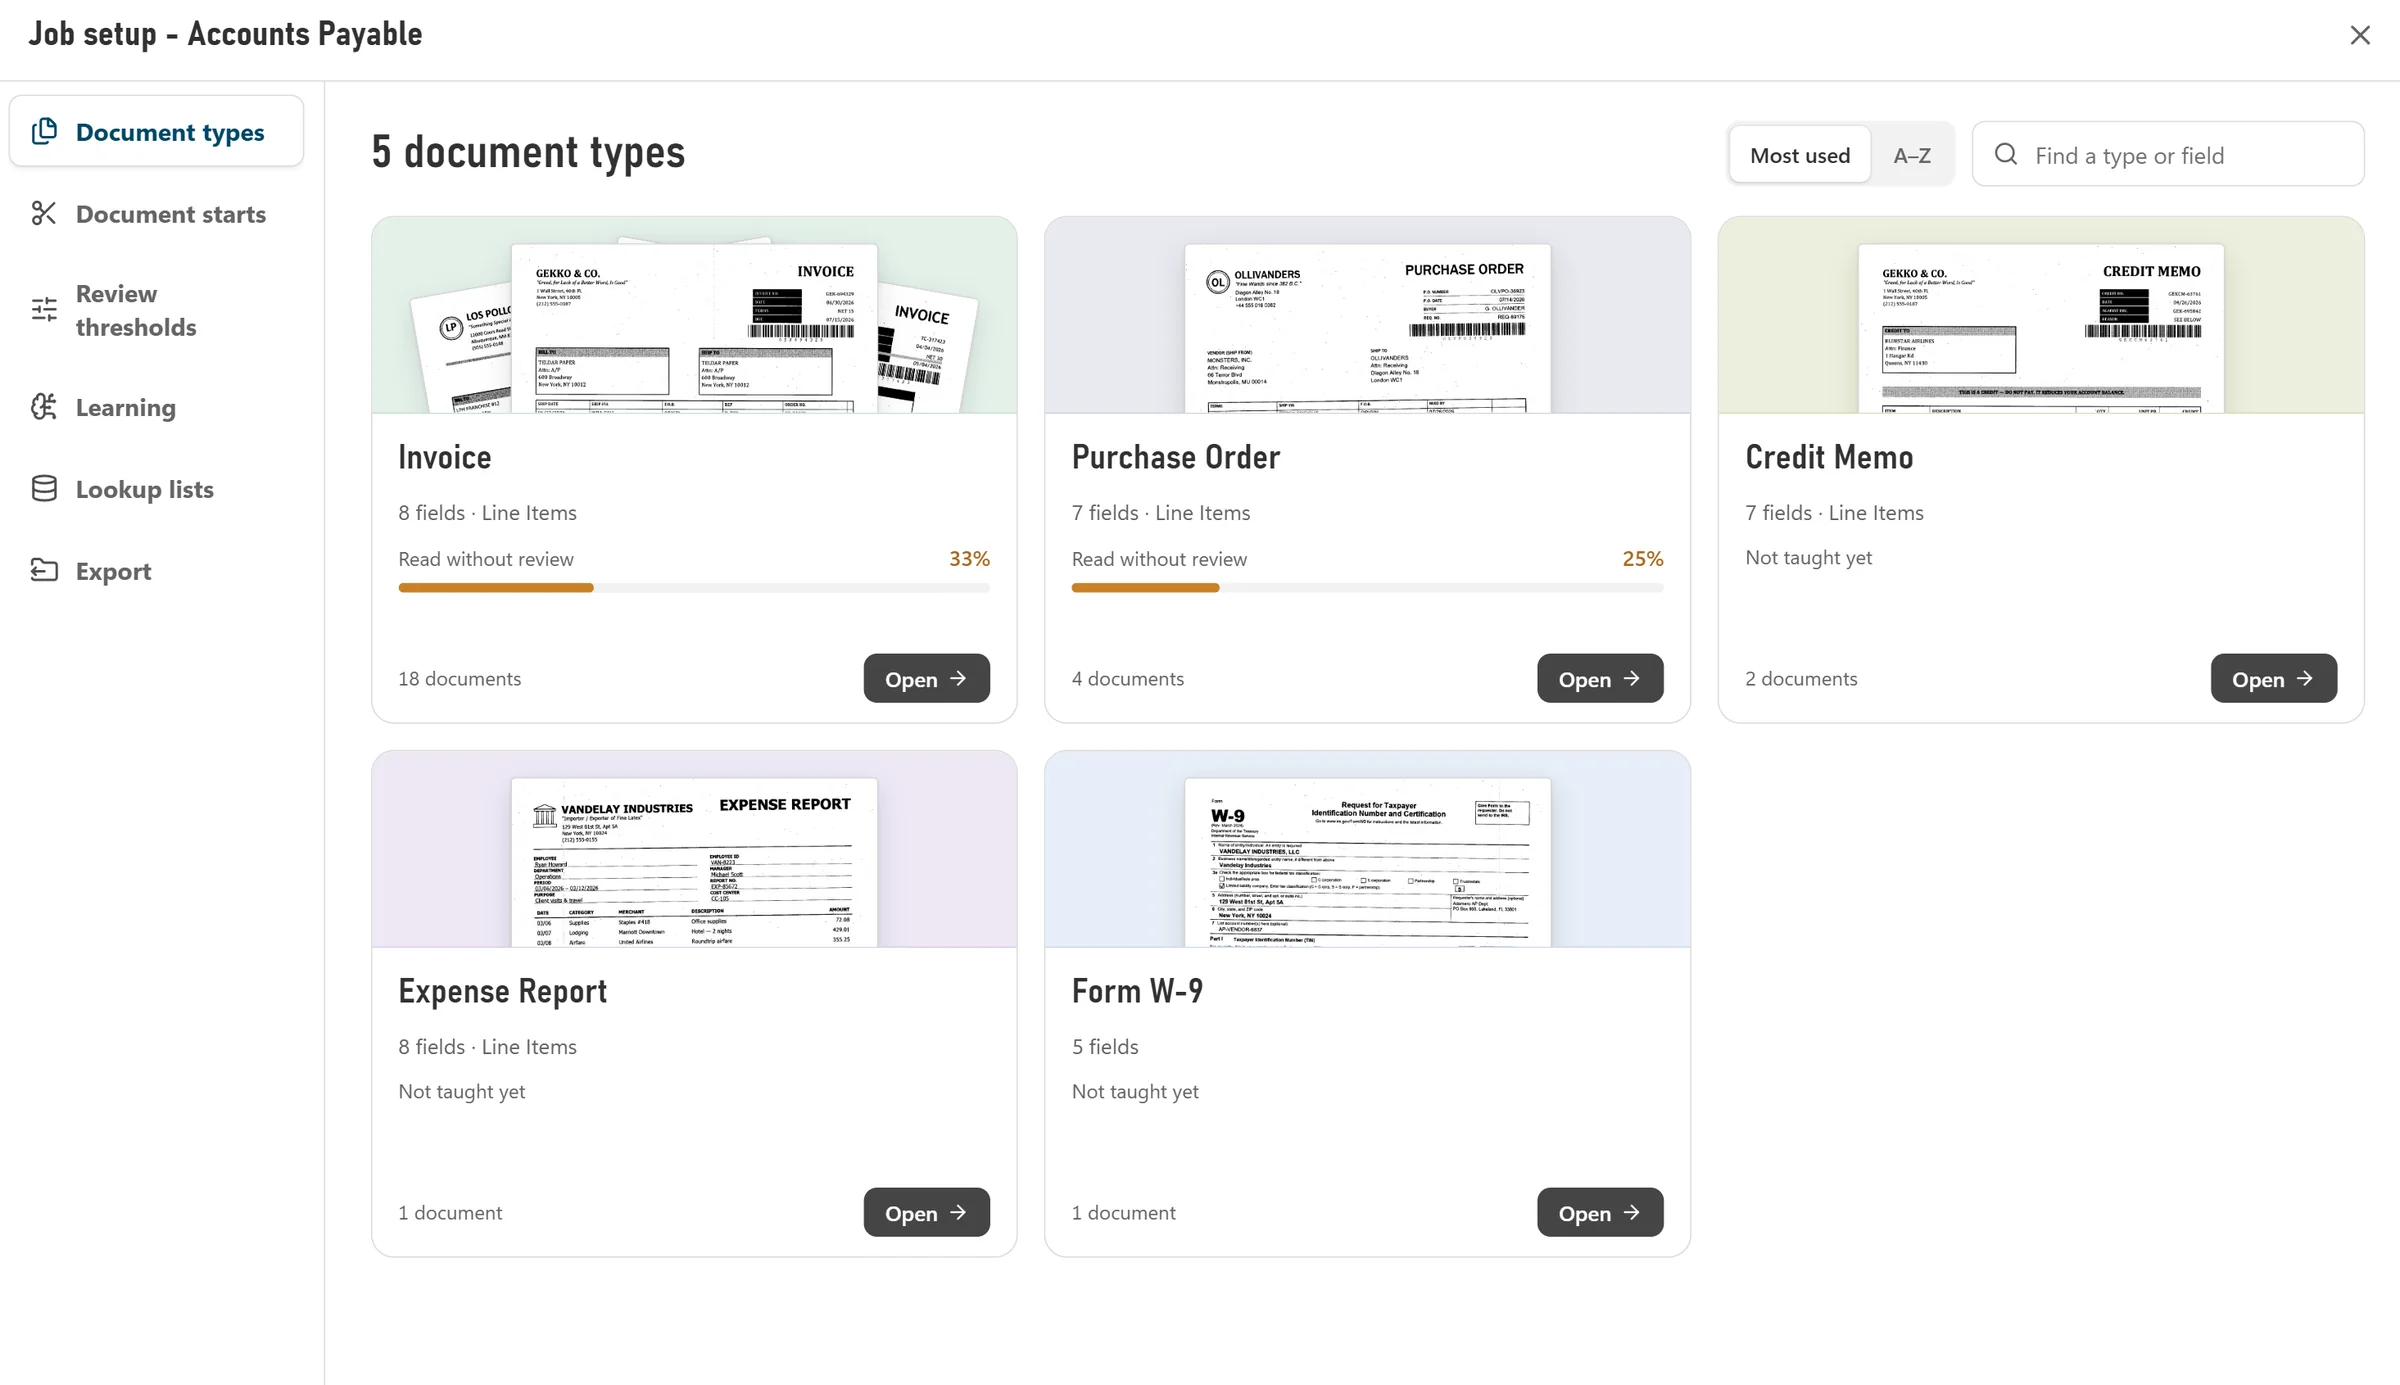
Task: Click the '18 documents' count on Invoice
Action: [x=460, y=679]
